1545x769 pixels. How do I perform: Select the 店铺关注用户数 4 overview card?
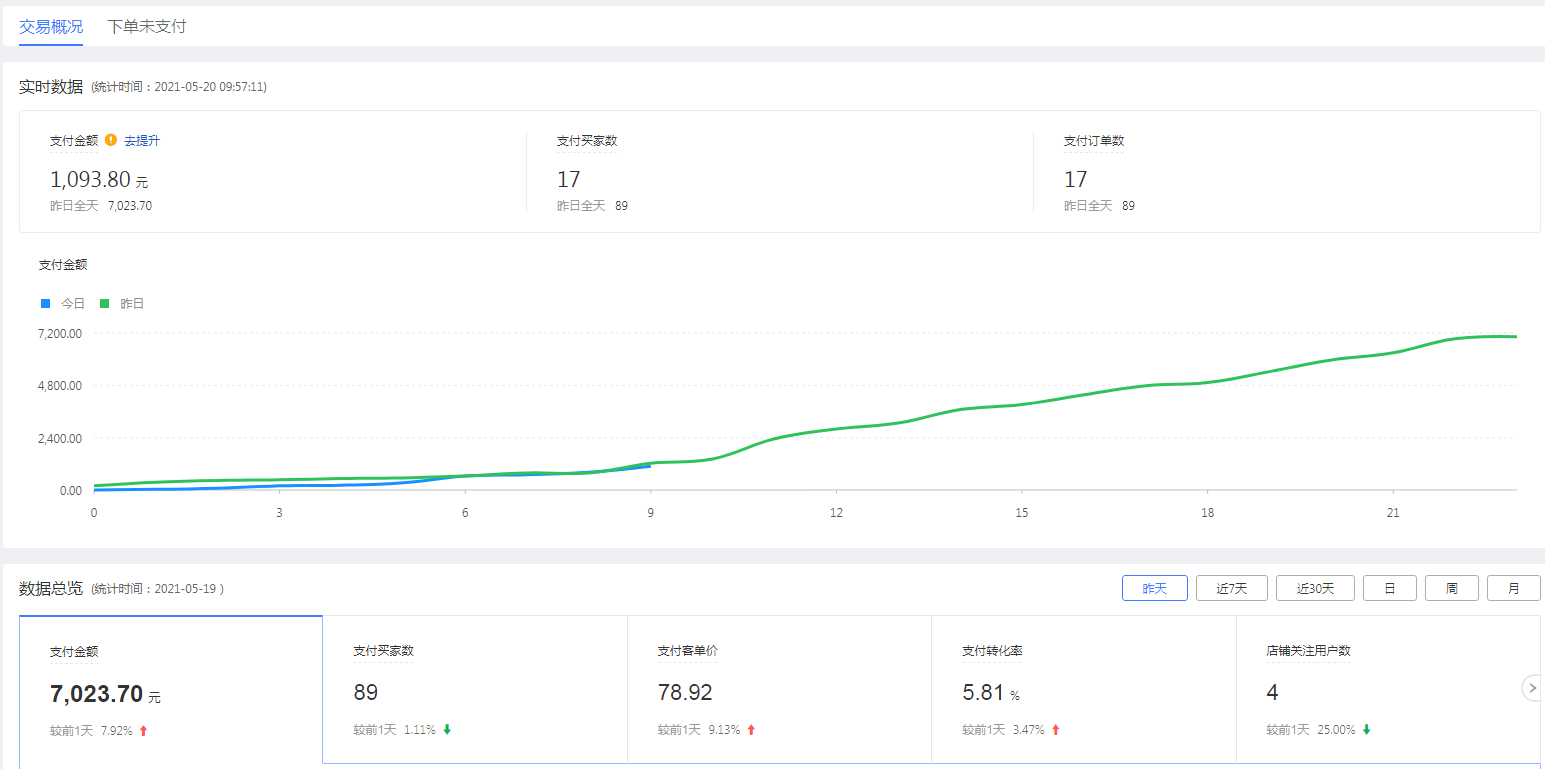click(1388, 690)
